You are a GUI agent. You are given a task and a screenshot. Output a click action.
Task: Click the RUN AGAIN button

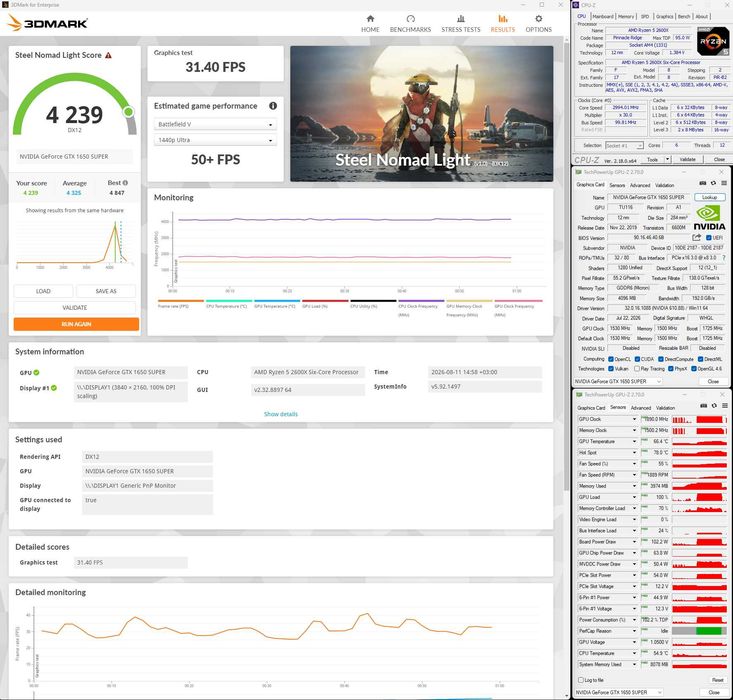click(76, 324)
